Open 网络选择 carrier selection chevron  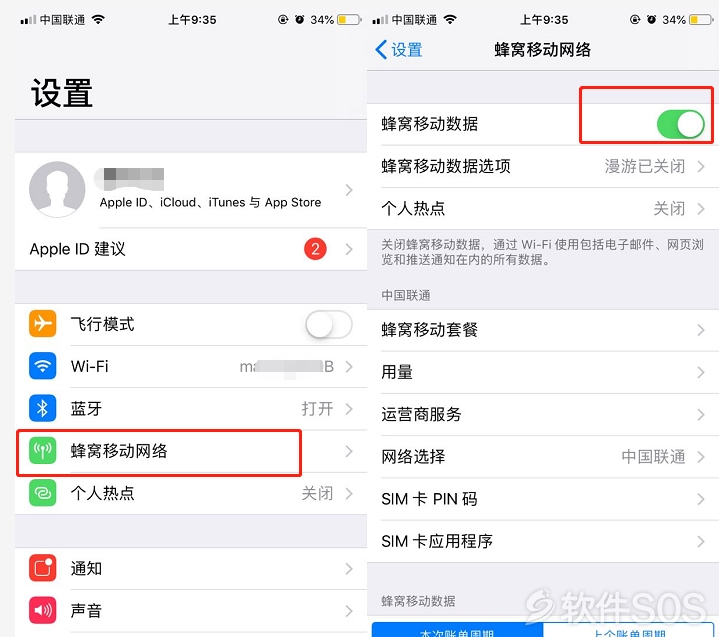click(x=701, y=457)
